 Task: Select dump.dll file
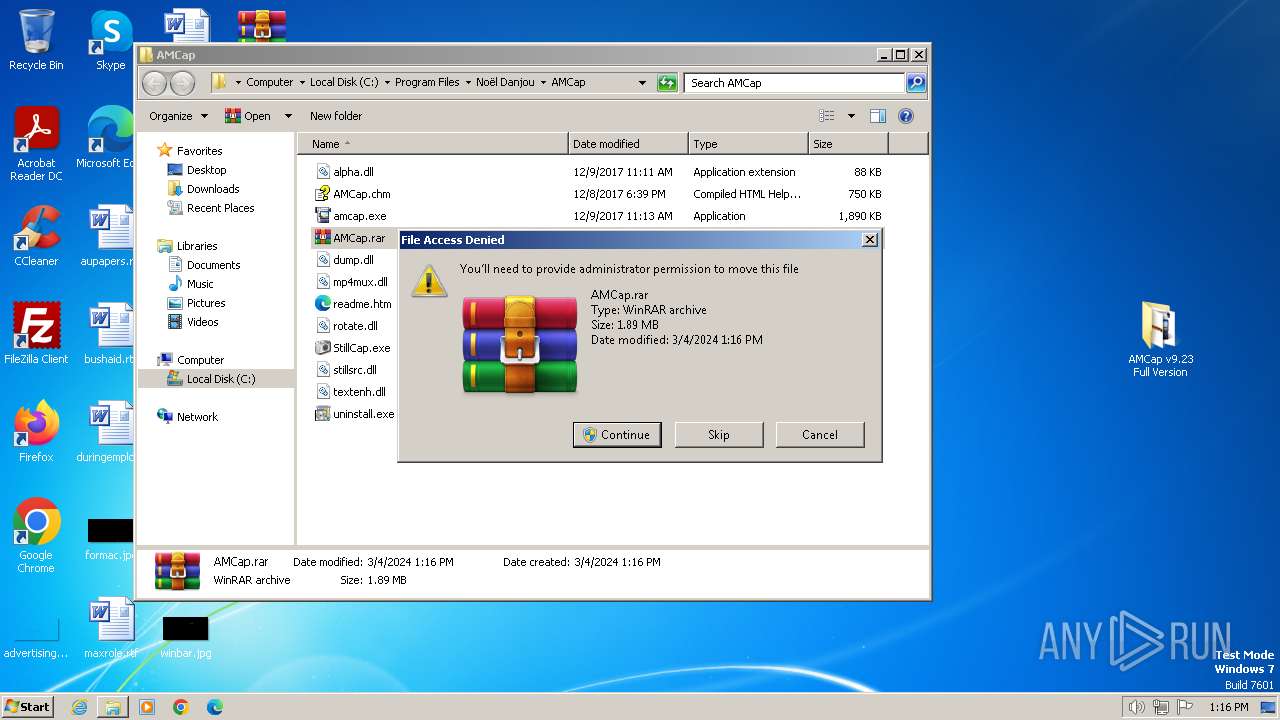[353, 260]
